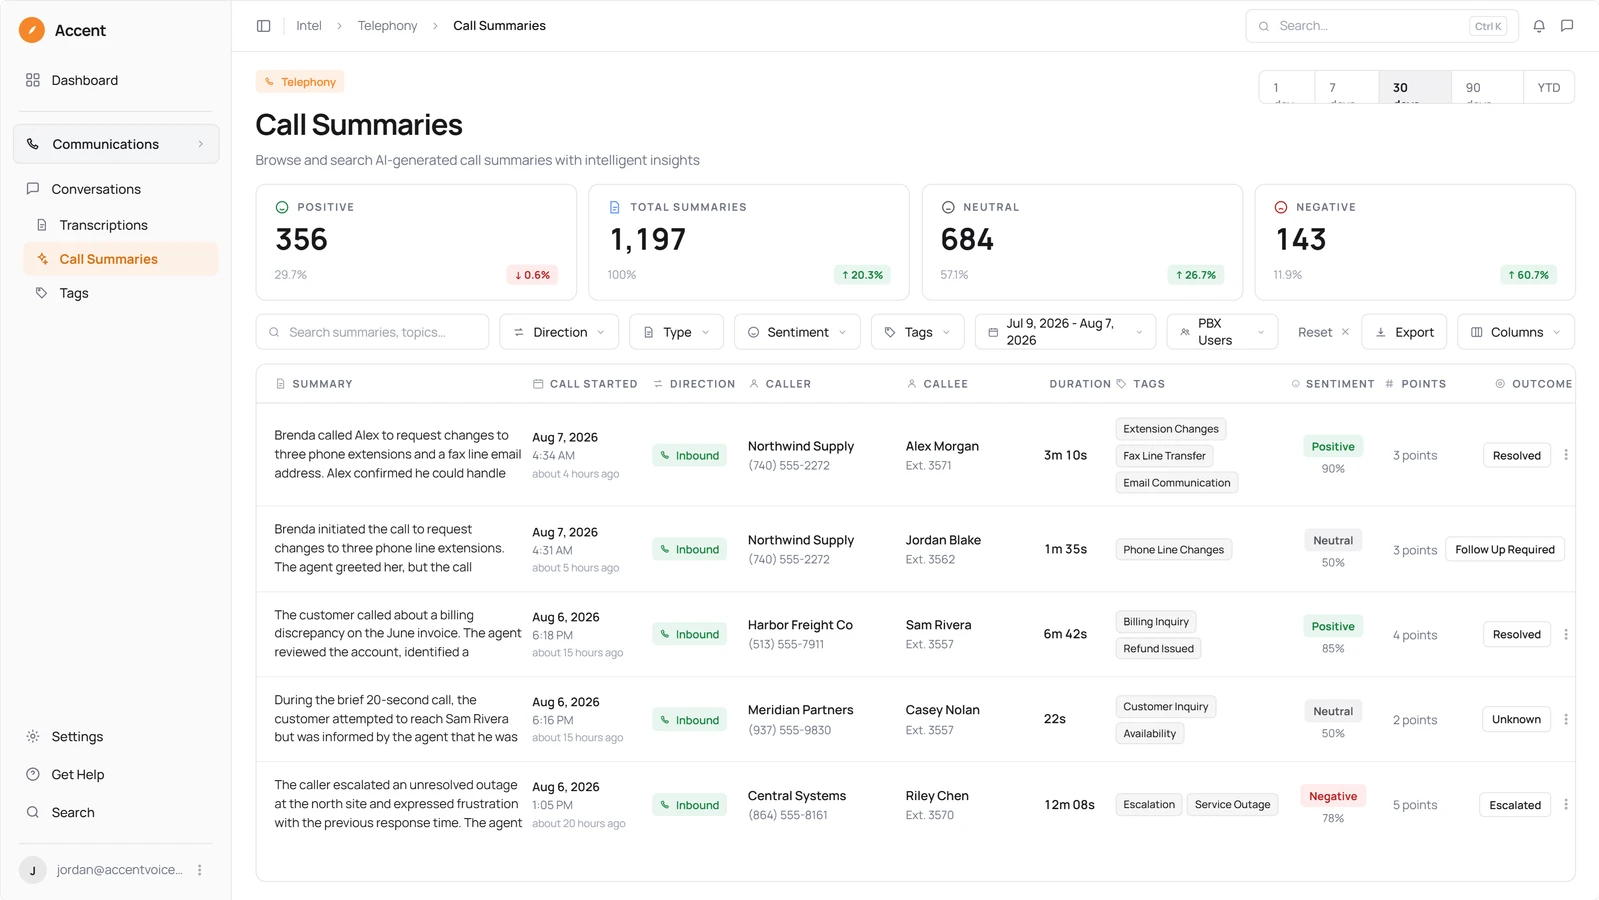The image size is (1599, 900).
Task: Open the chat message icon in header
Action: coord(1567,26)
